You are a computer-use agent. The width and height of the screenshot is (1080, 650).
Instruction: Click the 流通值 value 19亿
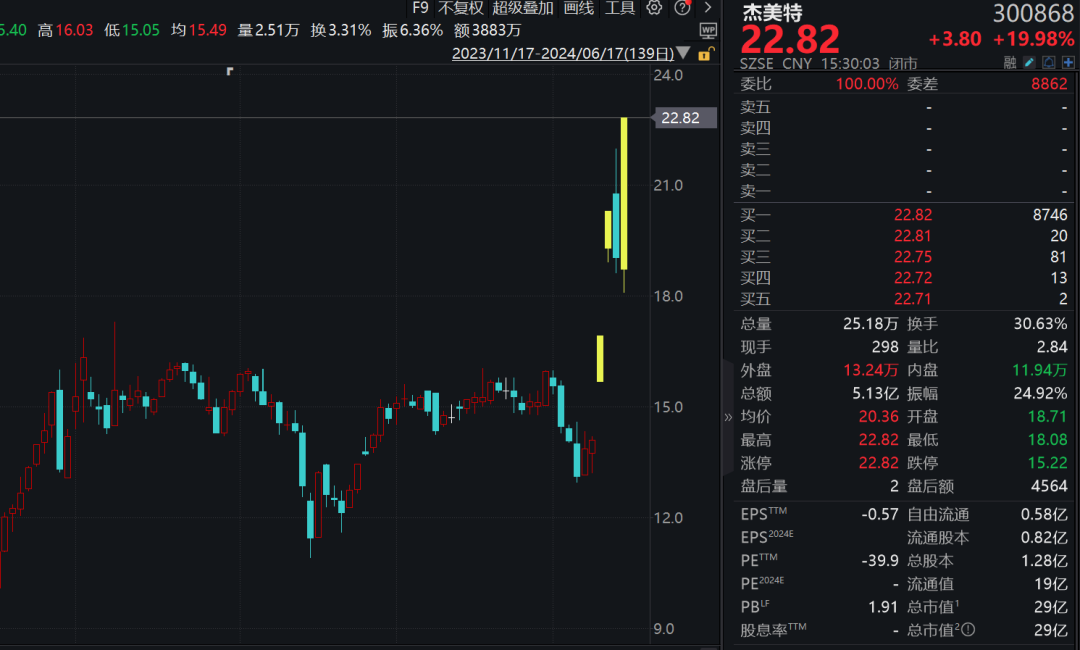click(1051, 585)
